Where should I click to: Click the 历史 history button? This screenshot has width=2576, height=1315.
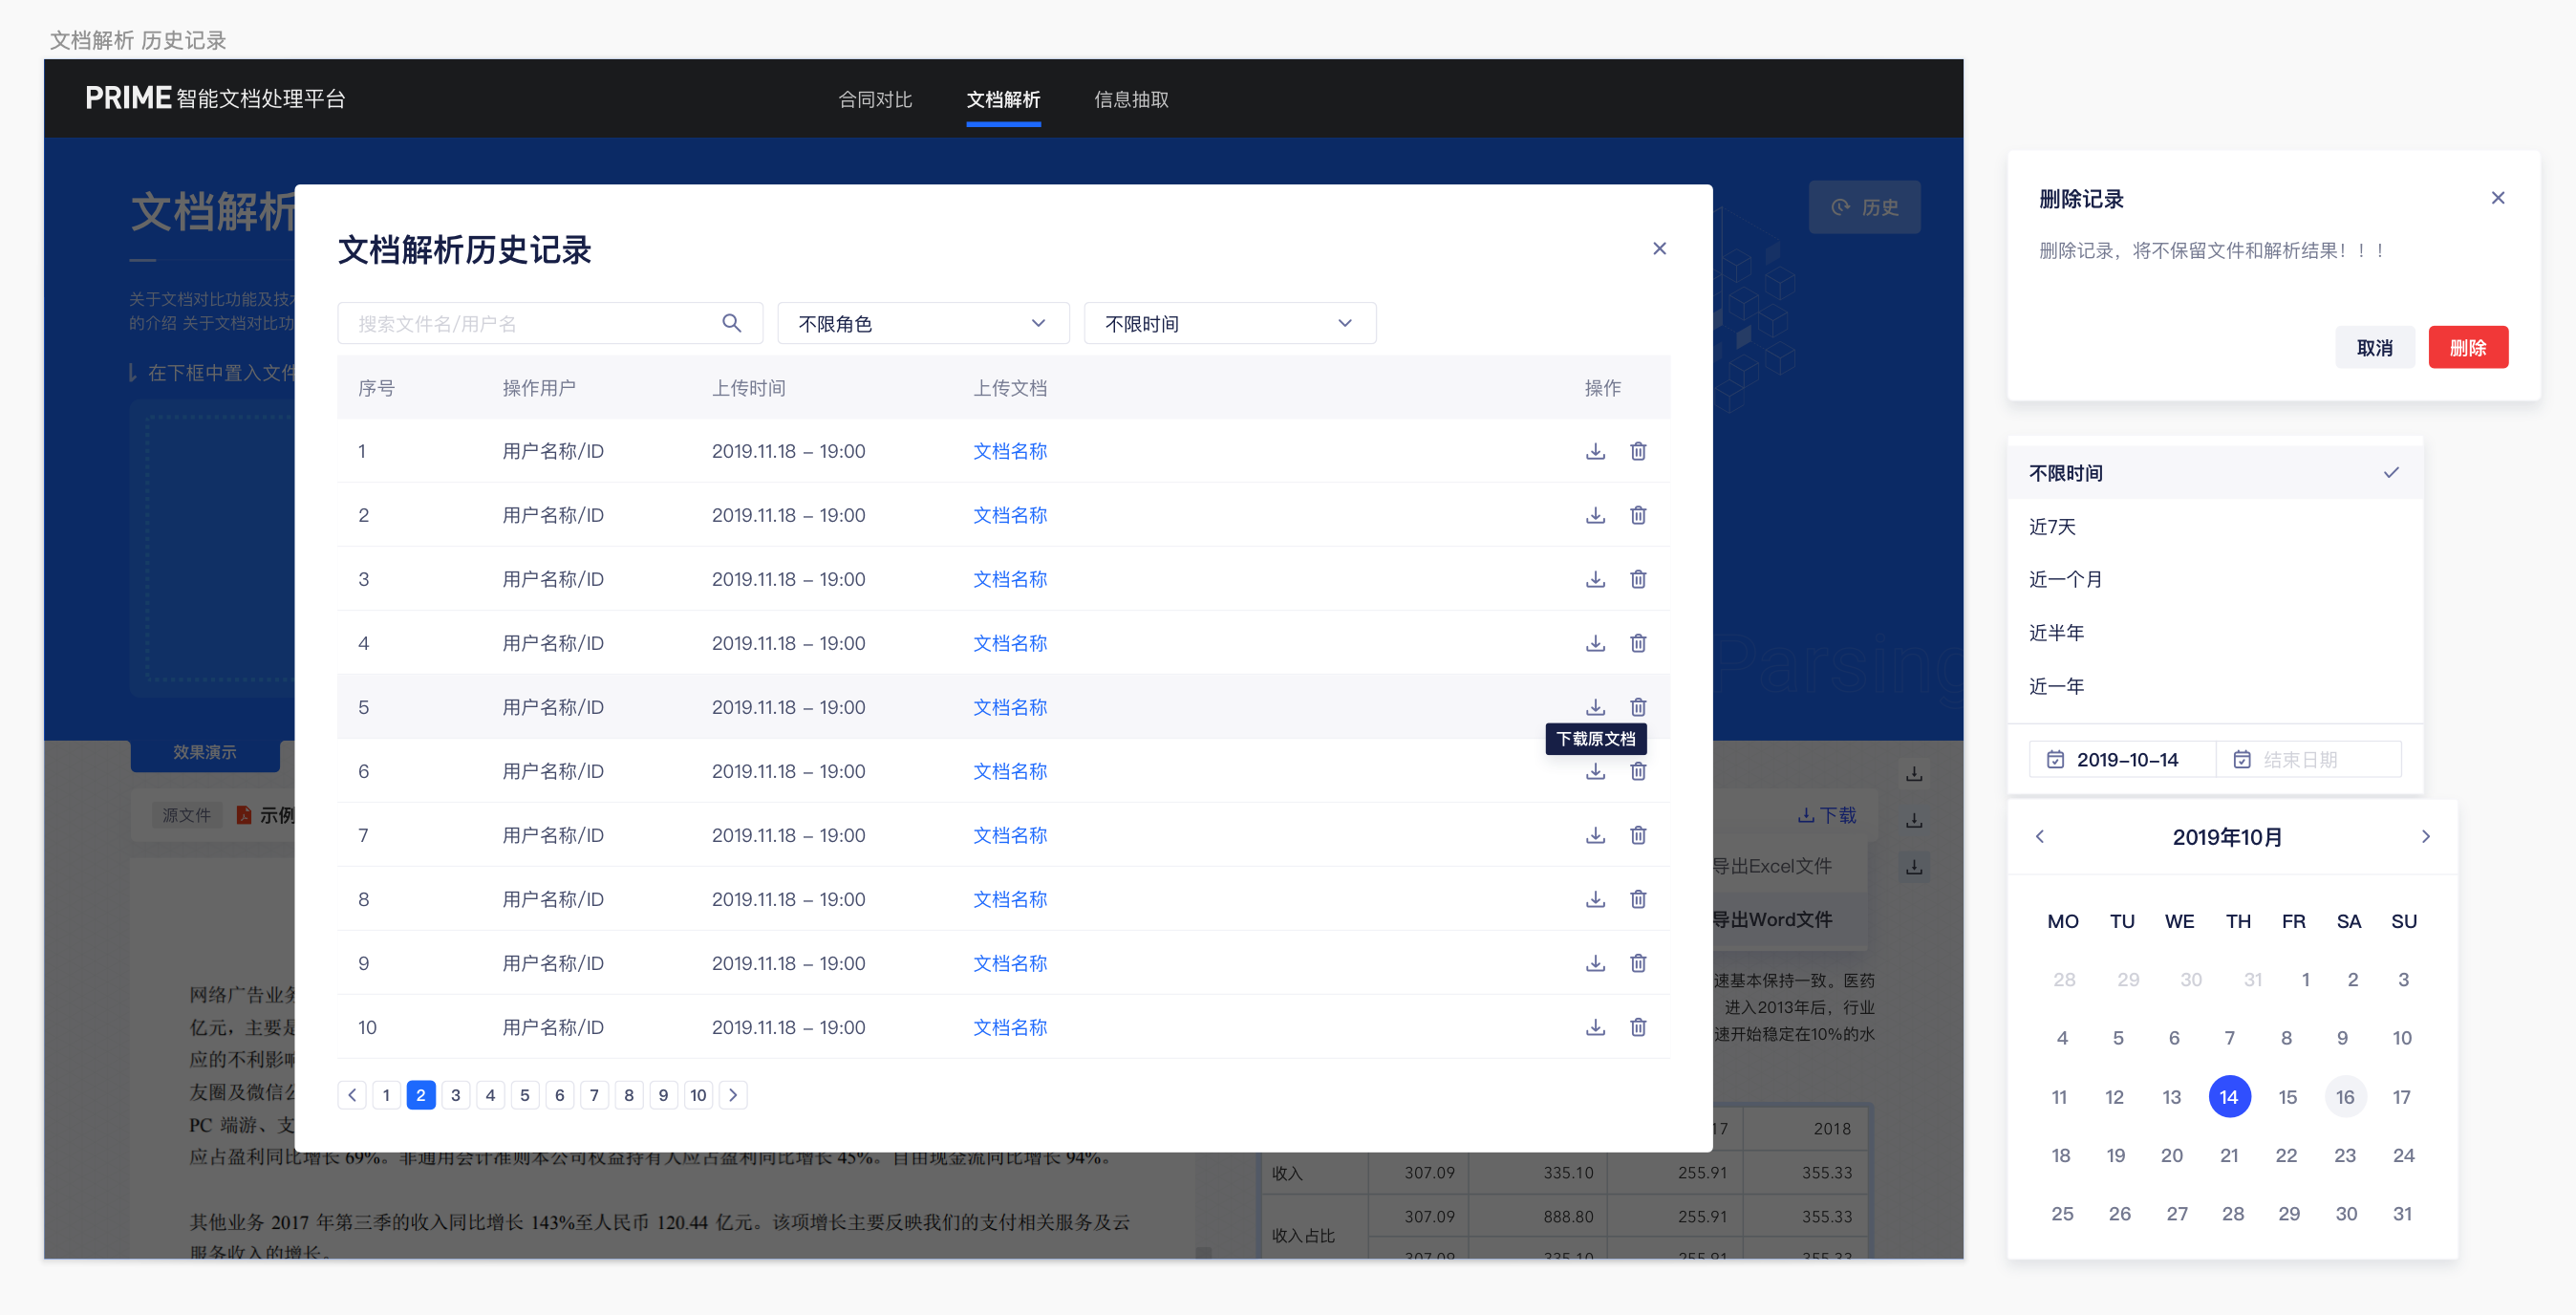point(1864,207)
